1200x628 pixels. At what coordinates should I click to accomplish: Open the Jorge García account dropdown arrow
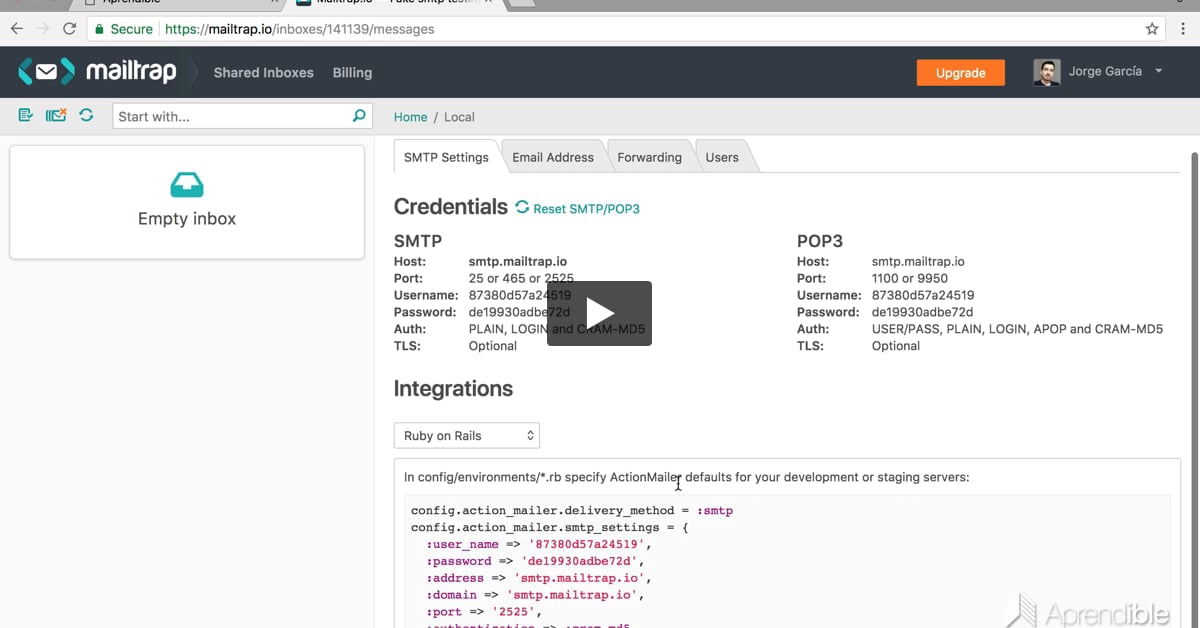[1159, 72]
